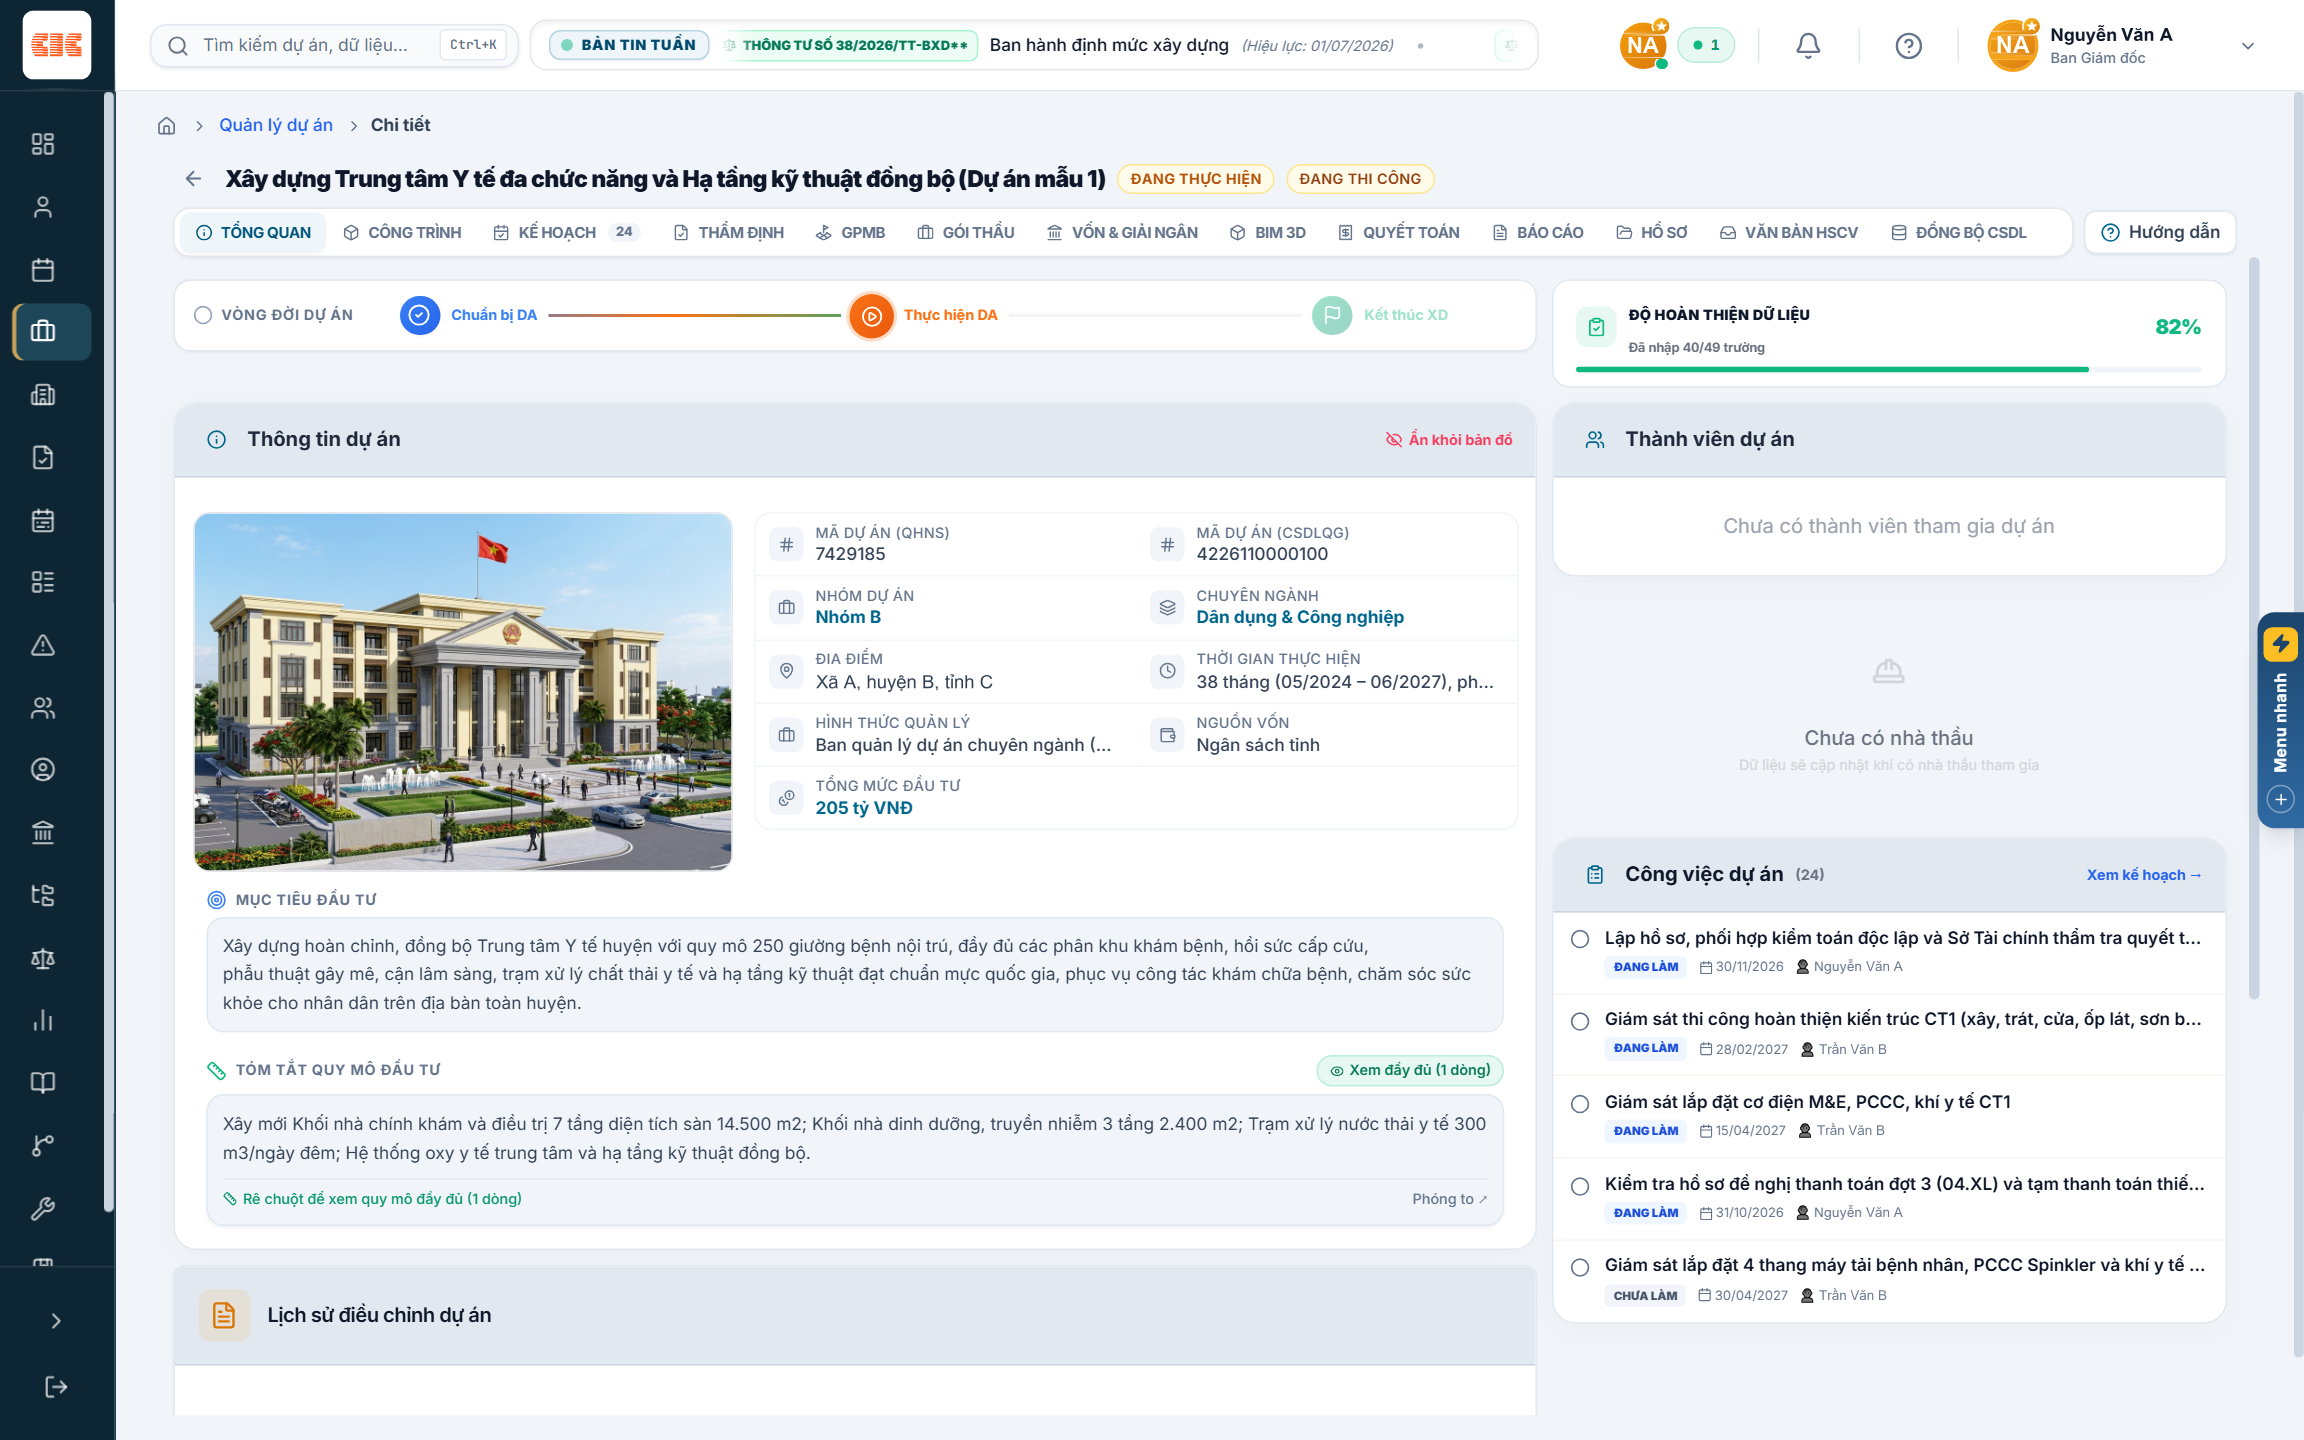Viewport: 2304px width, 1440px height.
Task: Expand the "Lịch sử điều chỉnh dự án" section
Action: coord(855,1315)
